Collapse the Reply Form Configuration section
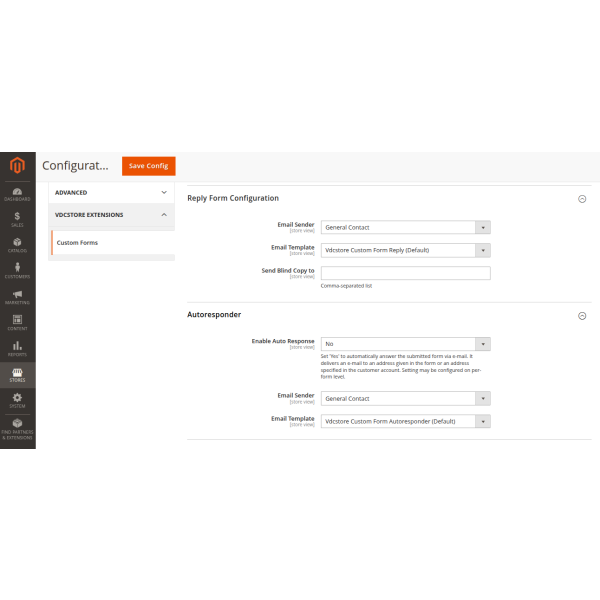 point(582,199)
